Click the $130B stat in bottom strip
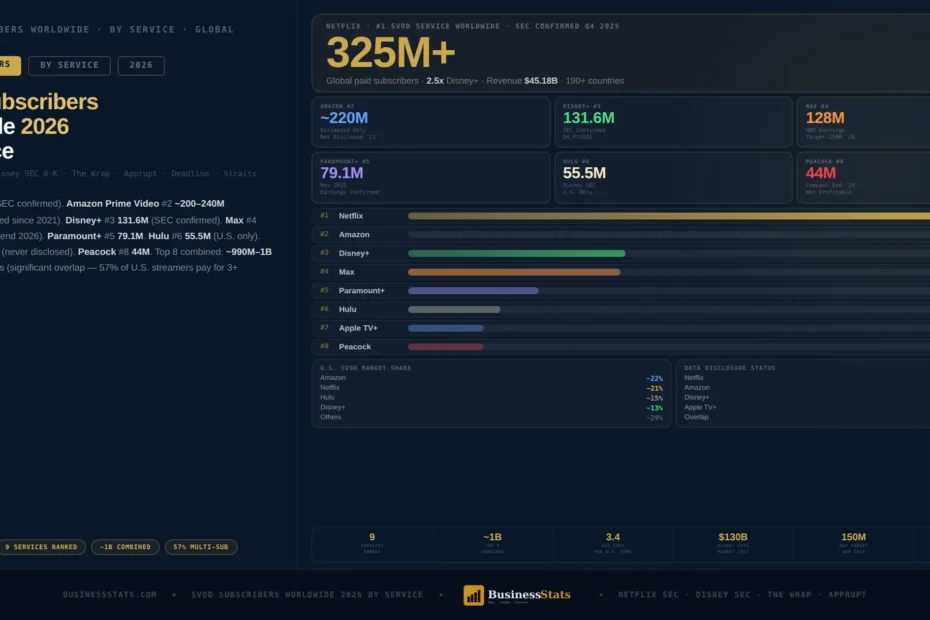The height and width of the screenshot is (620, 930). pyautogui.click(x=733, y=543)
